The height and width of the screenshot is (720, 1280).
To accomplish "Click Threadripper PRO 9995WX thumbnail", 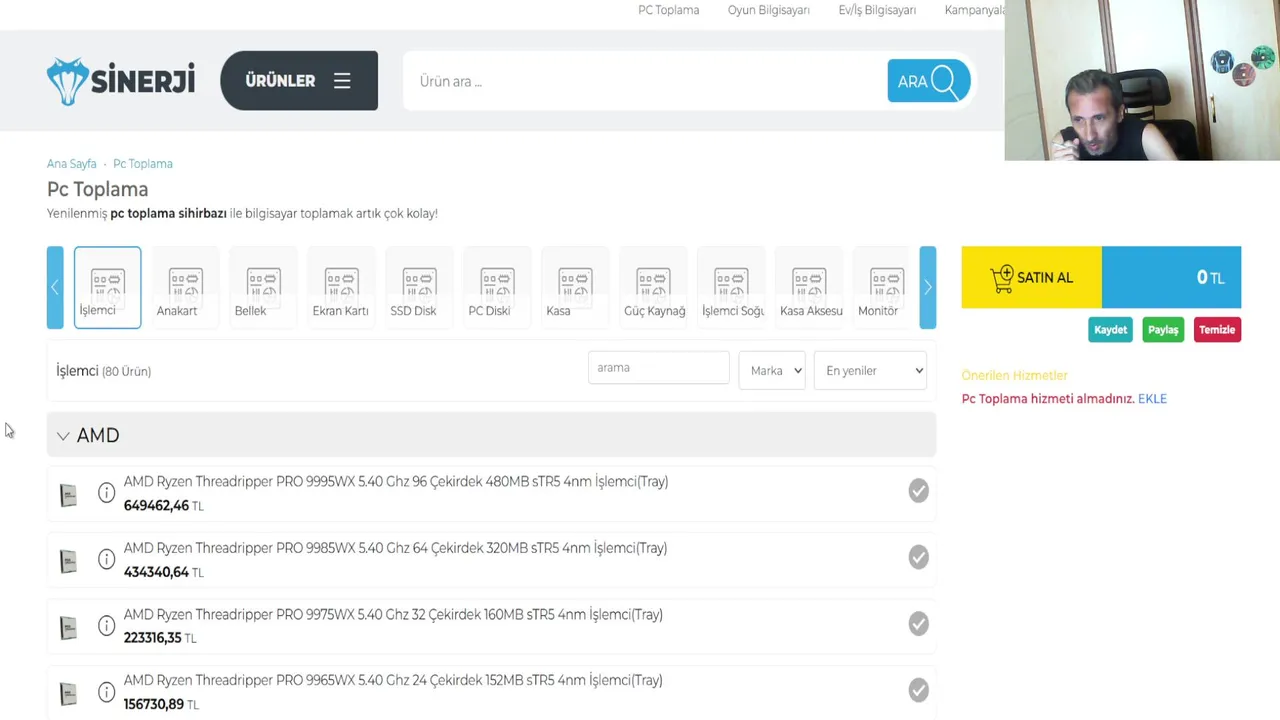I will pos(68,495).
